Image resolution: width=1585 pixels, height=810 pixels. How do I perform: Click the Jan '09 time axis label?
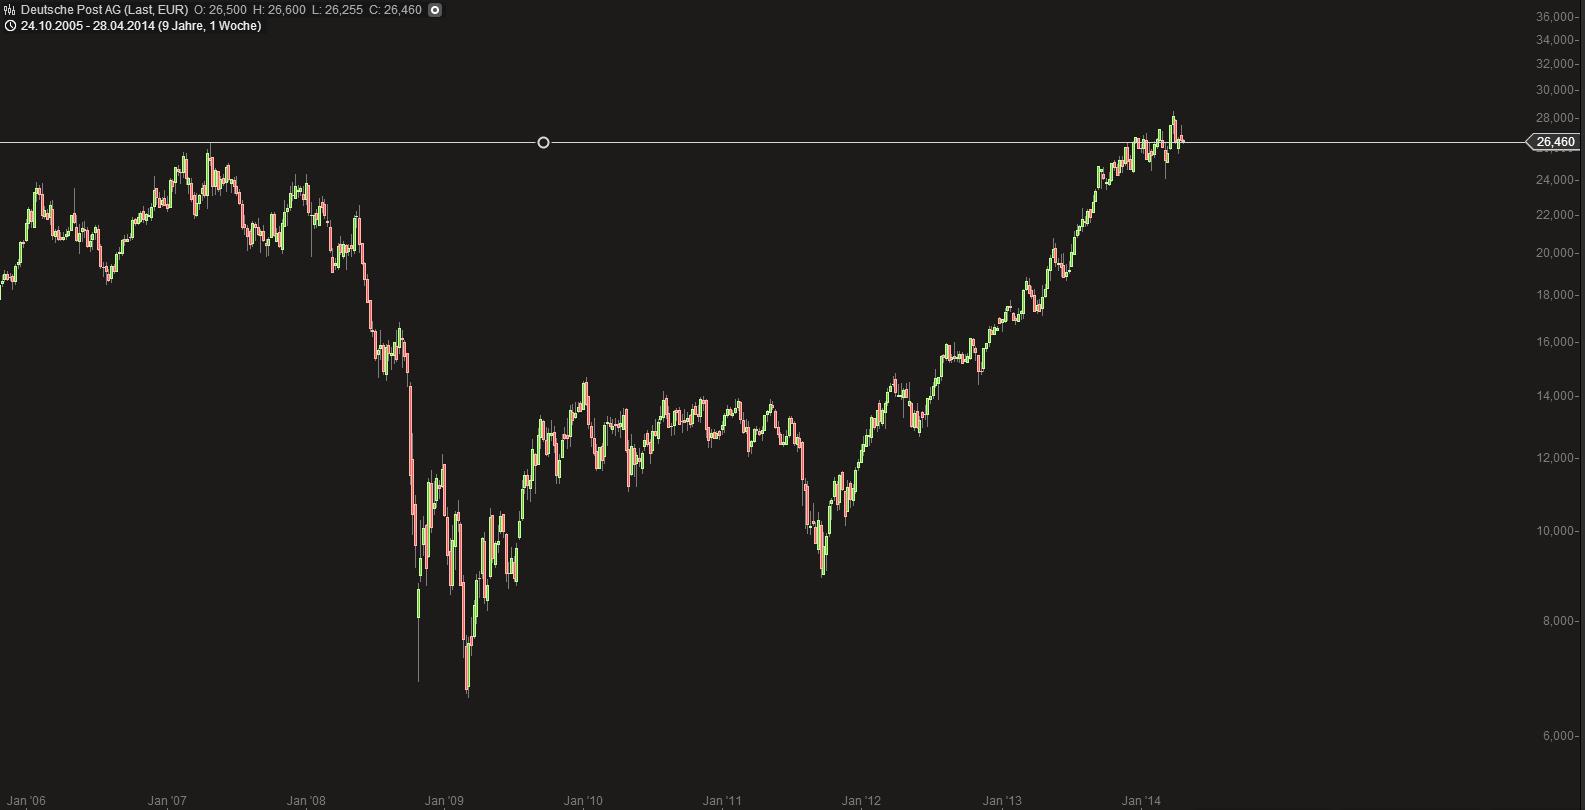(444, 801)
